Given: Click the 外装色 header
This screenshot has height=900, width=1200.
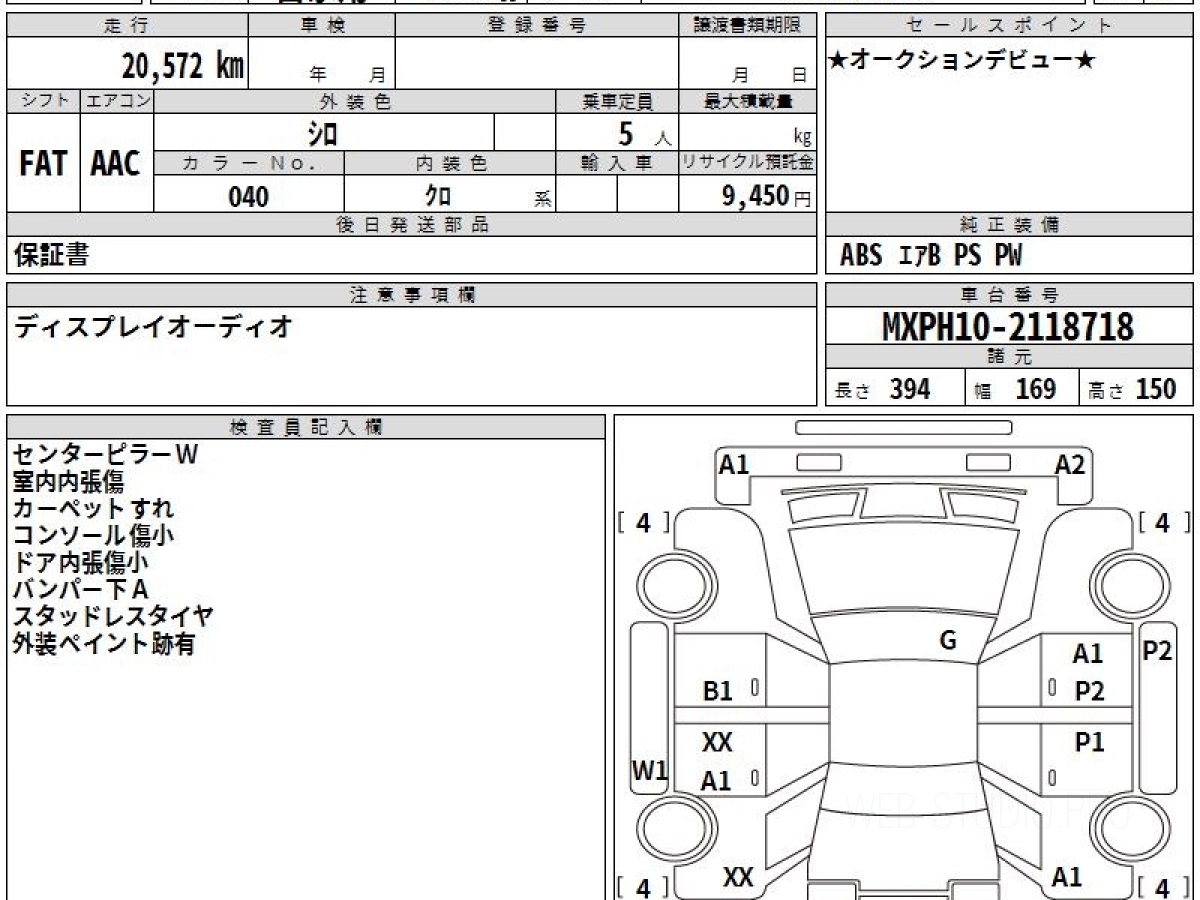Looking at the screenshot, I should [x=355, y=101].
